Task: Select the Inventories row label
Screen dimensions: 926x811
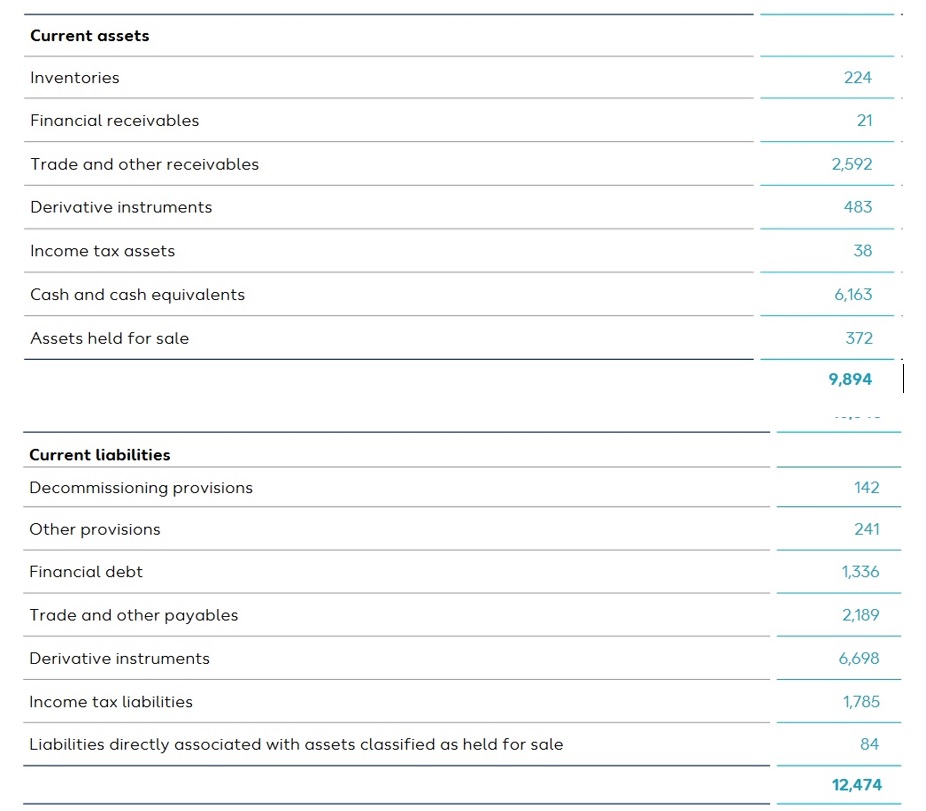Action: pyautogui.click(x=75, y=78)
